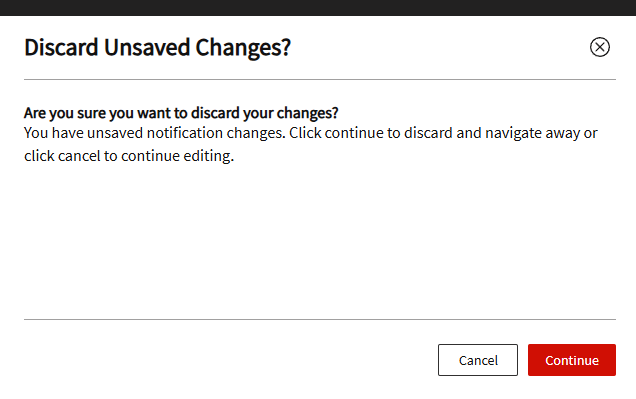Dismiss the dialog via the X circle icon

tap(599, 47)
